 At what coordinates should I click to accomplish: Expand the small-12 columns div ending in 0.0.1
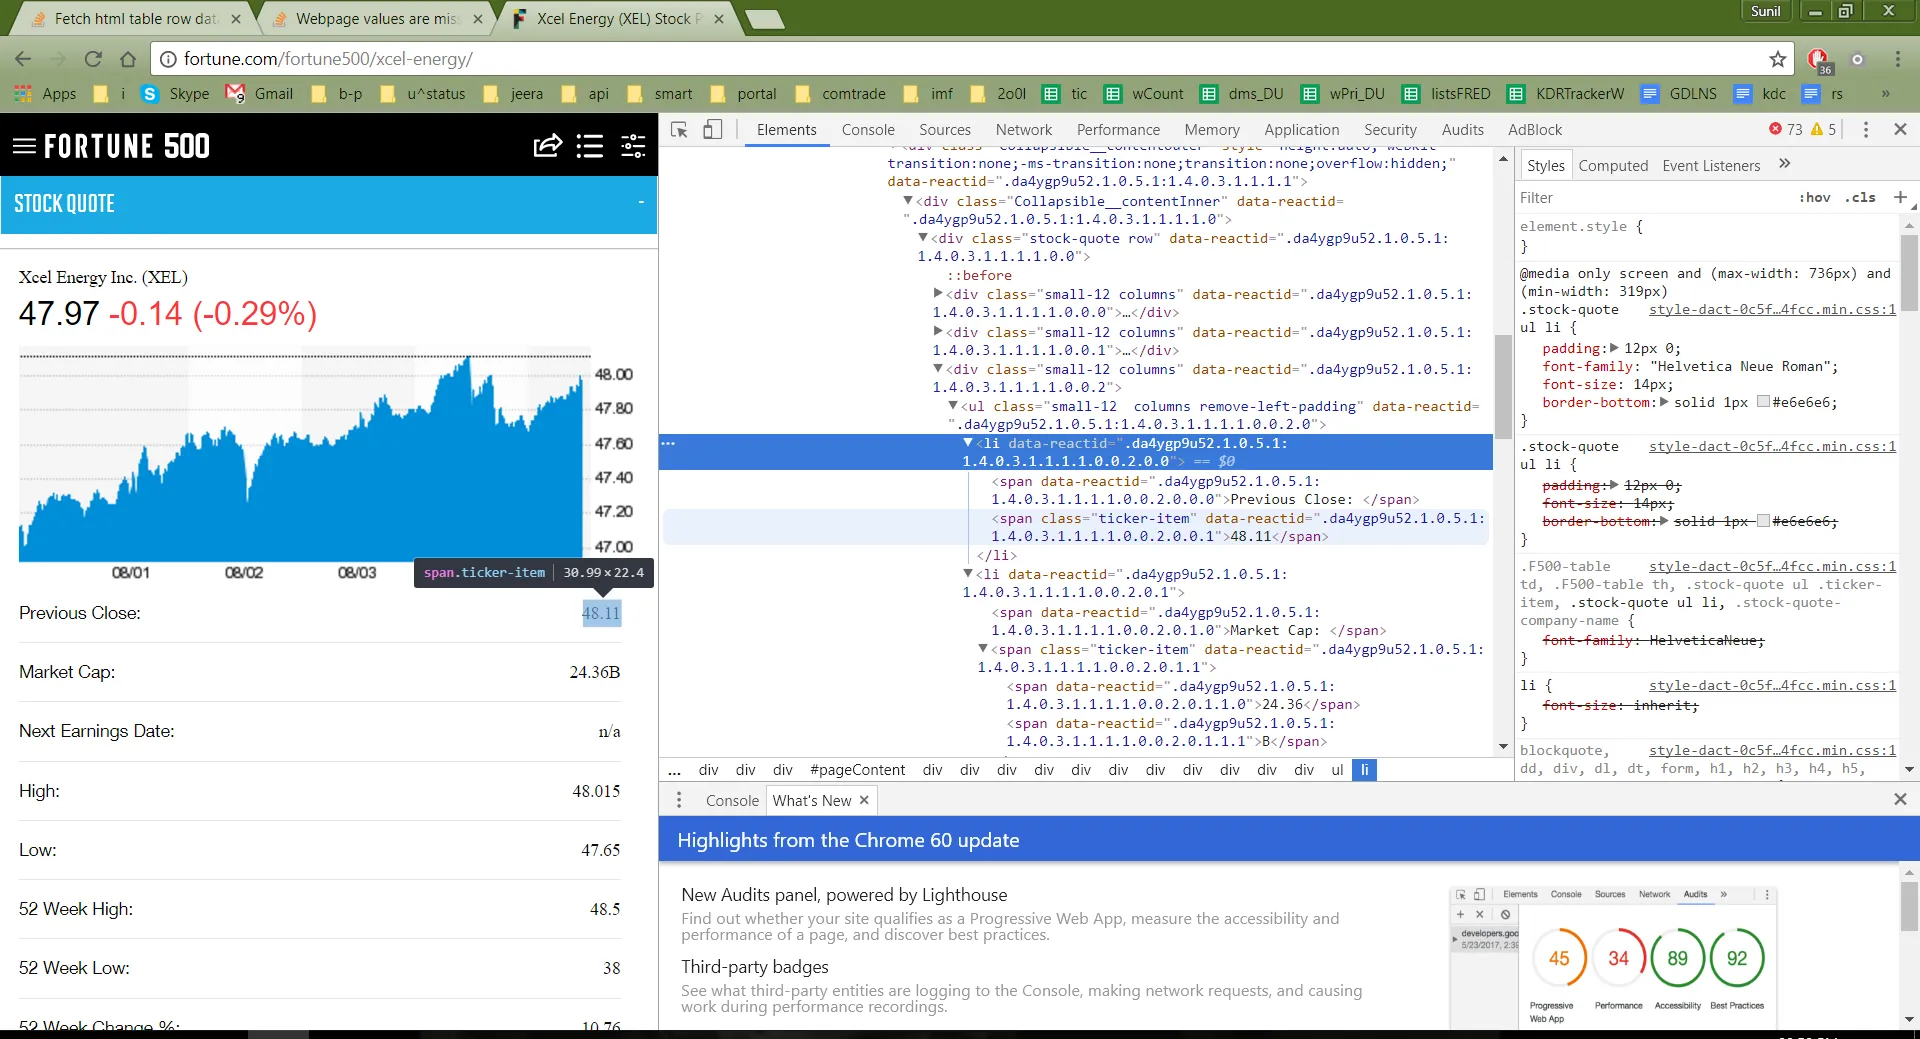click(938, 332)
